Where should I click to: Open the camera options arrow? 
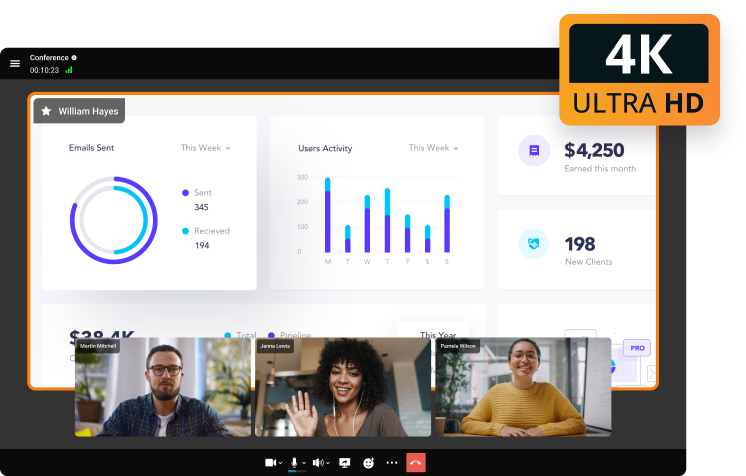click(x=280, y=463)
